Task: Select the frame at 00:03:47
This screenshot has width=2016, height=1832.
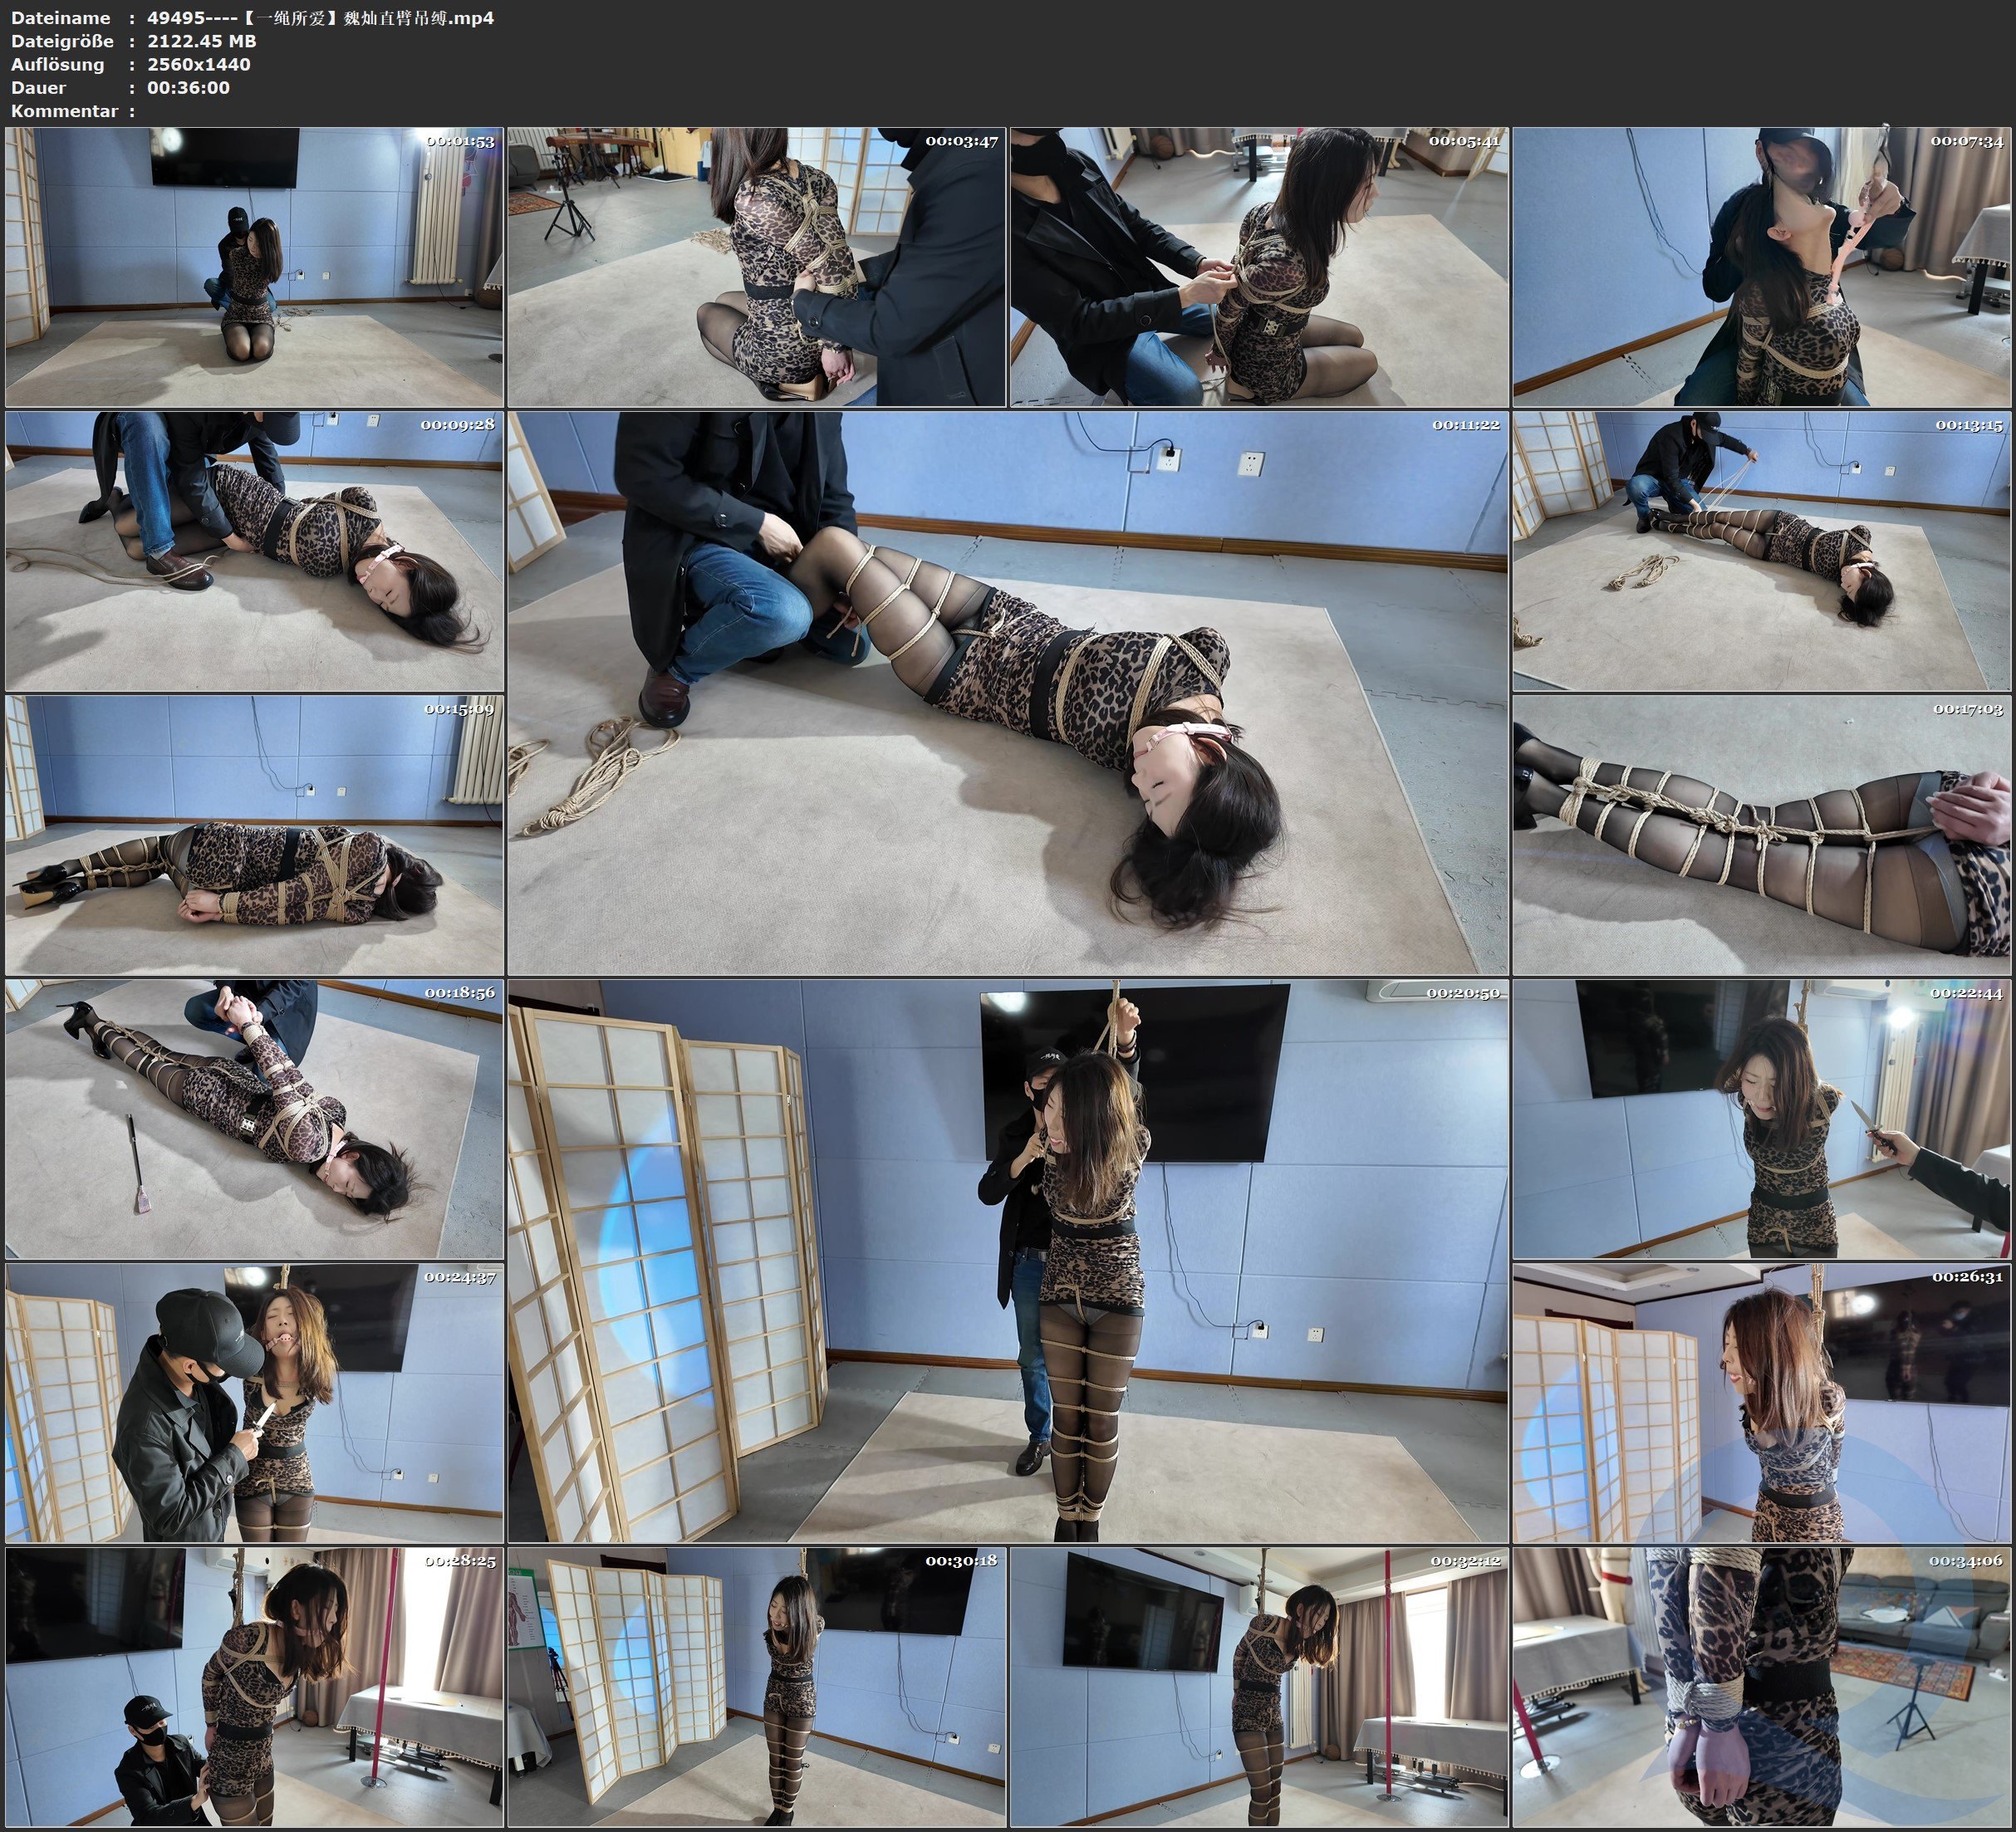Action: pyautogui.click(x=756, y=266)
